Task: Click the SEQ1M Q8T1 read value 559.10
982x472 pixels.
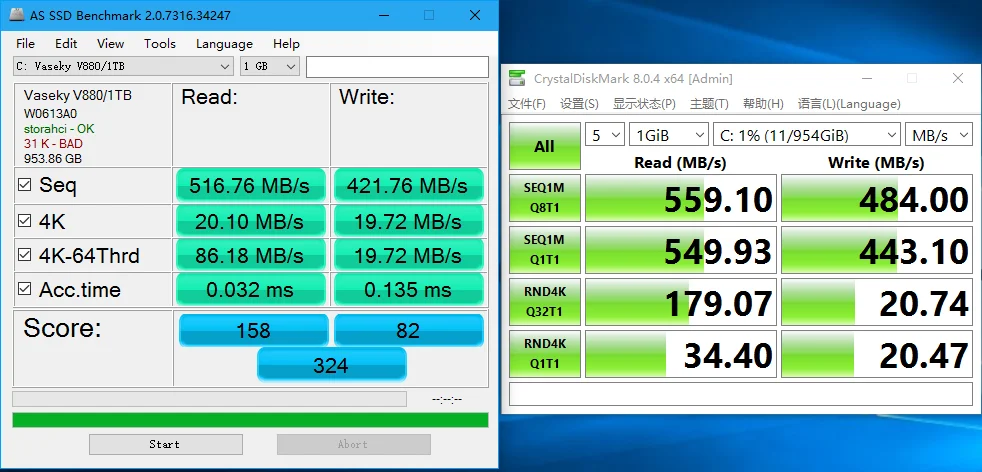Action: click(681, 198)
